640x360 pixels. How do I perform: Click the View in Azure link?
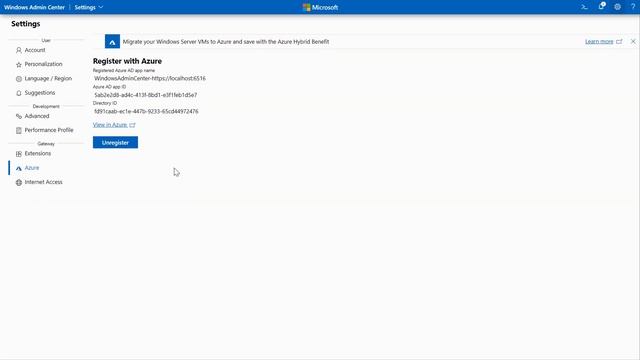(110, 125)
